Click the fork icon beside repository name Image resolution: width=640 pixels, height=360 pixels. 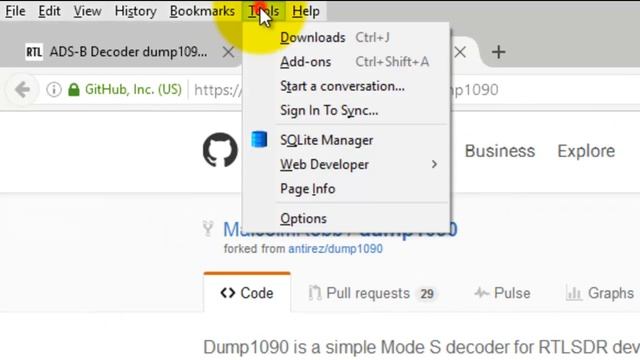pos(208,229)
